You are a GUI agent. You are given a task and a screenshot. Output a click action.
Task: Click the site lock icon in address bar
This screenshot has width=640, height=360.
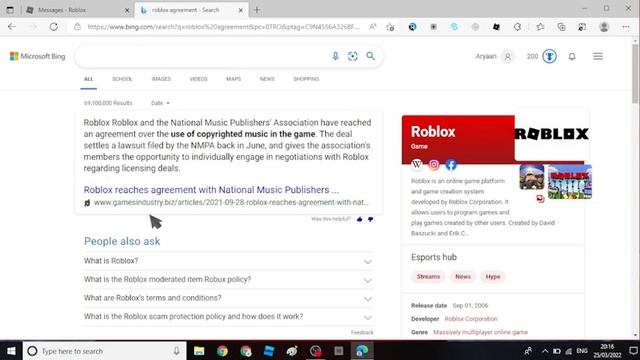[x=77, y=27]
